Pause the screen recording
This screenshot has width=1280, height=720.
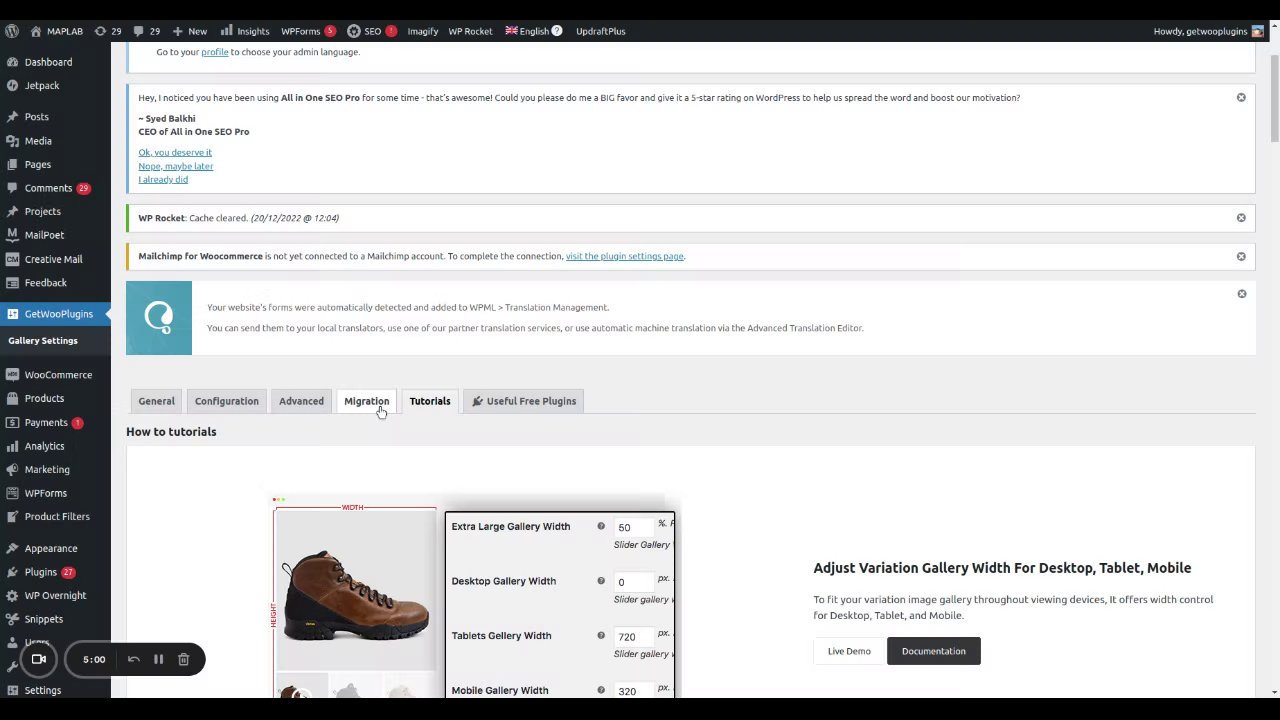pyautogui.click(x=158, y=660)
